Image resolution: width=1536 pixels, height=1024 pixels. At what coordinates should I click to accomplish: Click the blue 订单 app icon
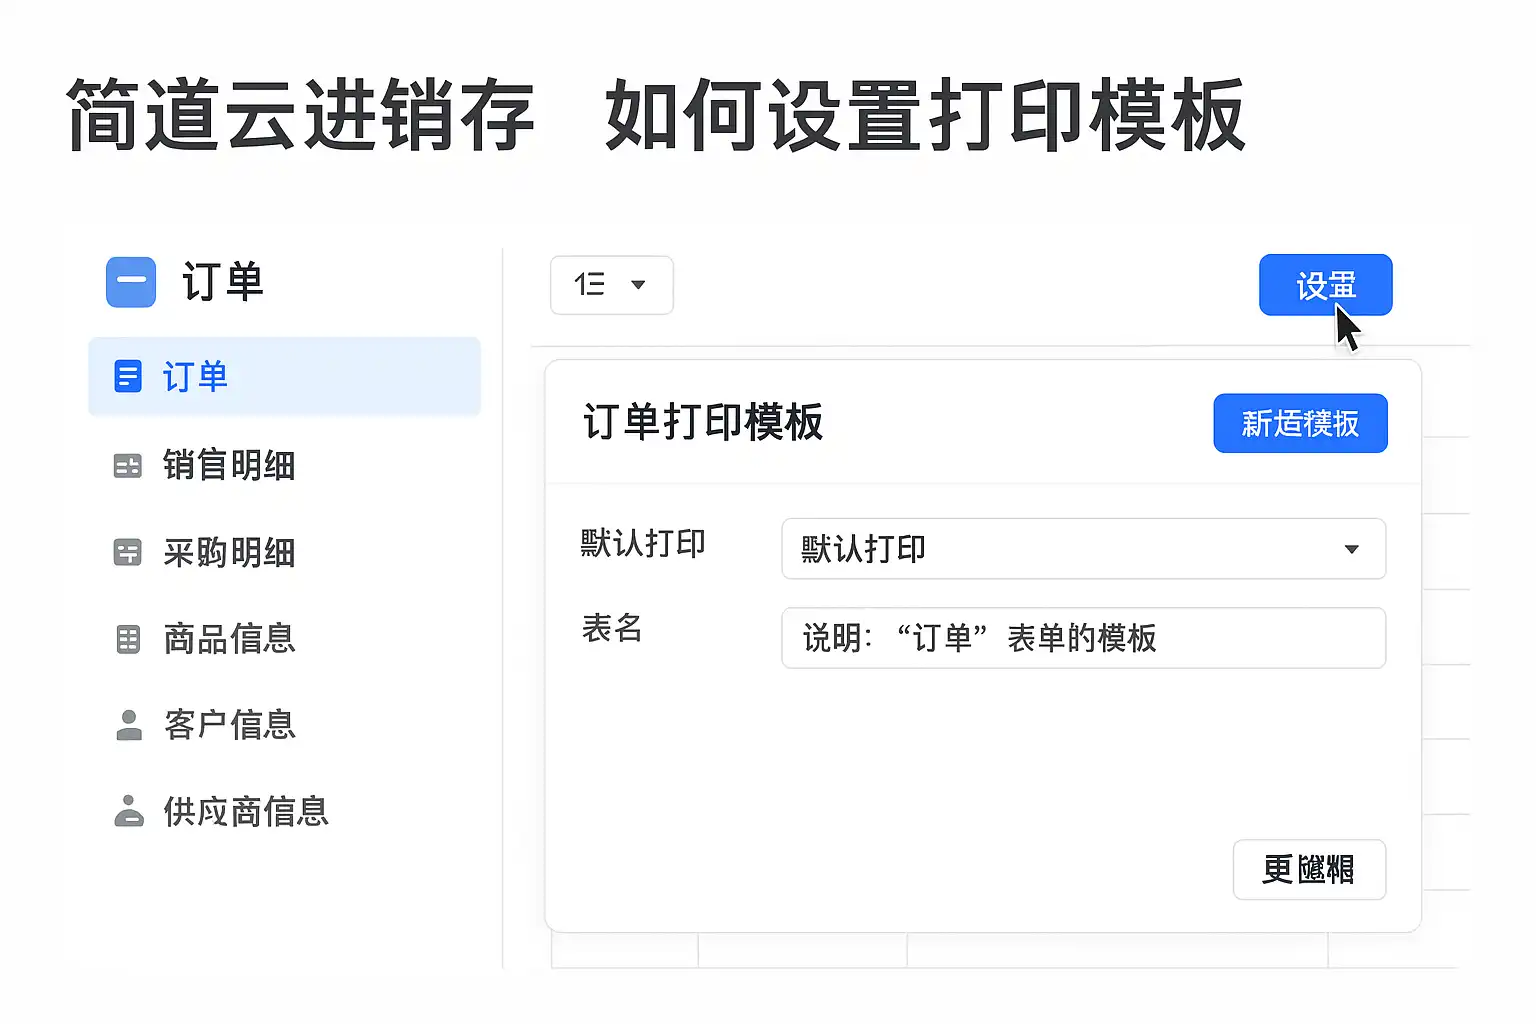131,282
